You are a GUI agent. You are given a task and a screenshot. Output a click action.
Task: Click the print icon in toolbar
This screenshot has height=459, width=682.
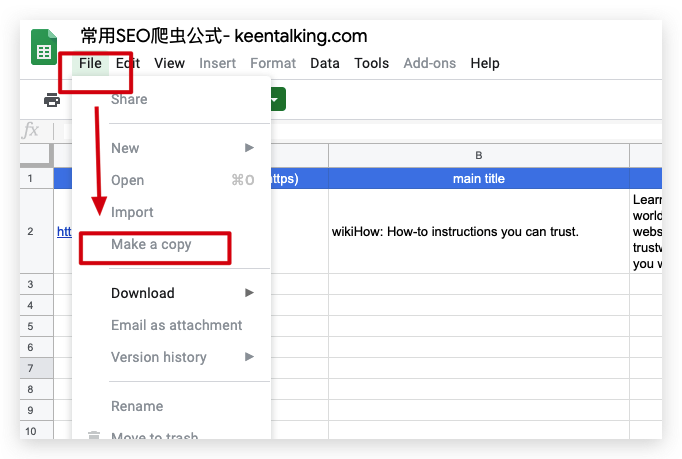pyautogui.click(x=52, y=100)
